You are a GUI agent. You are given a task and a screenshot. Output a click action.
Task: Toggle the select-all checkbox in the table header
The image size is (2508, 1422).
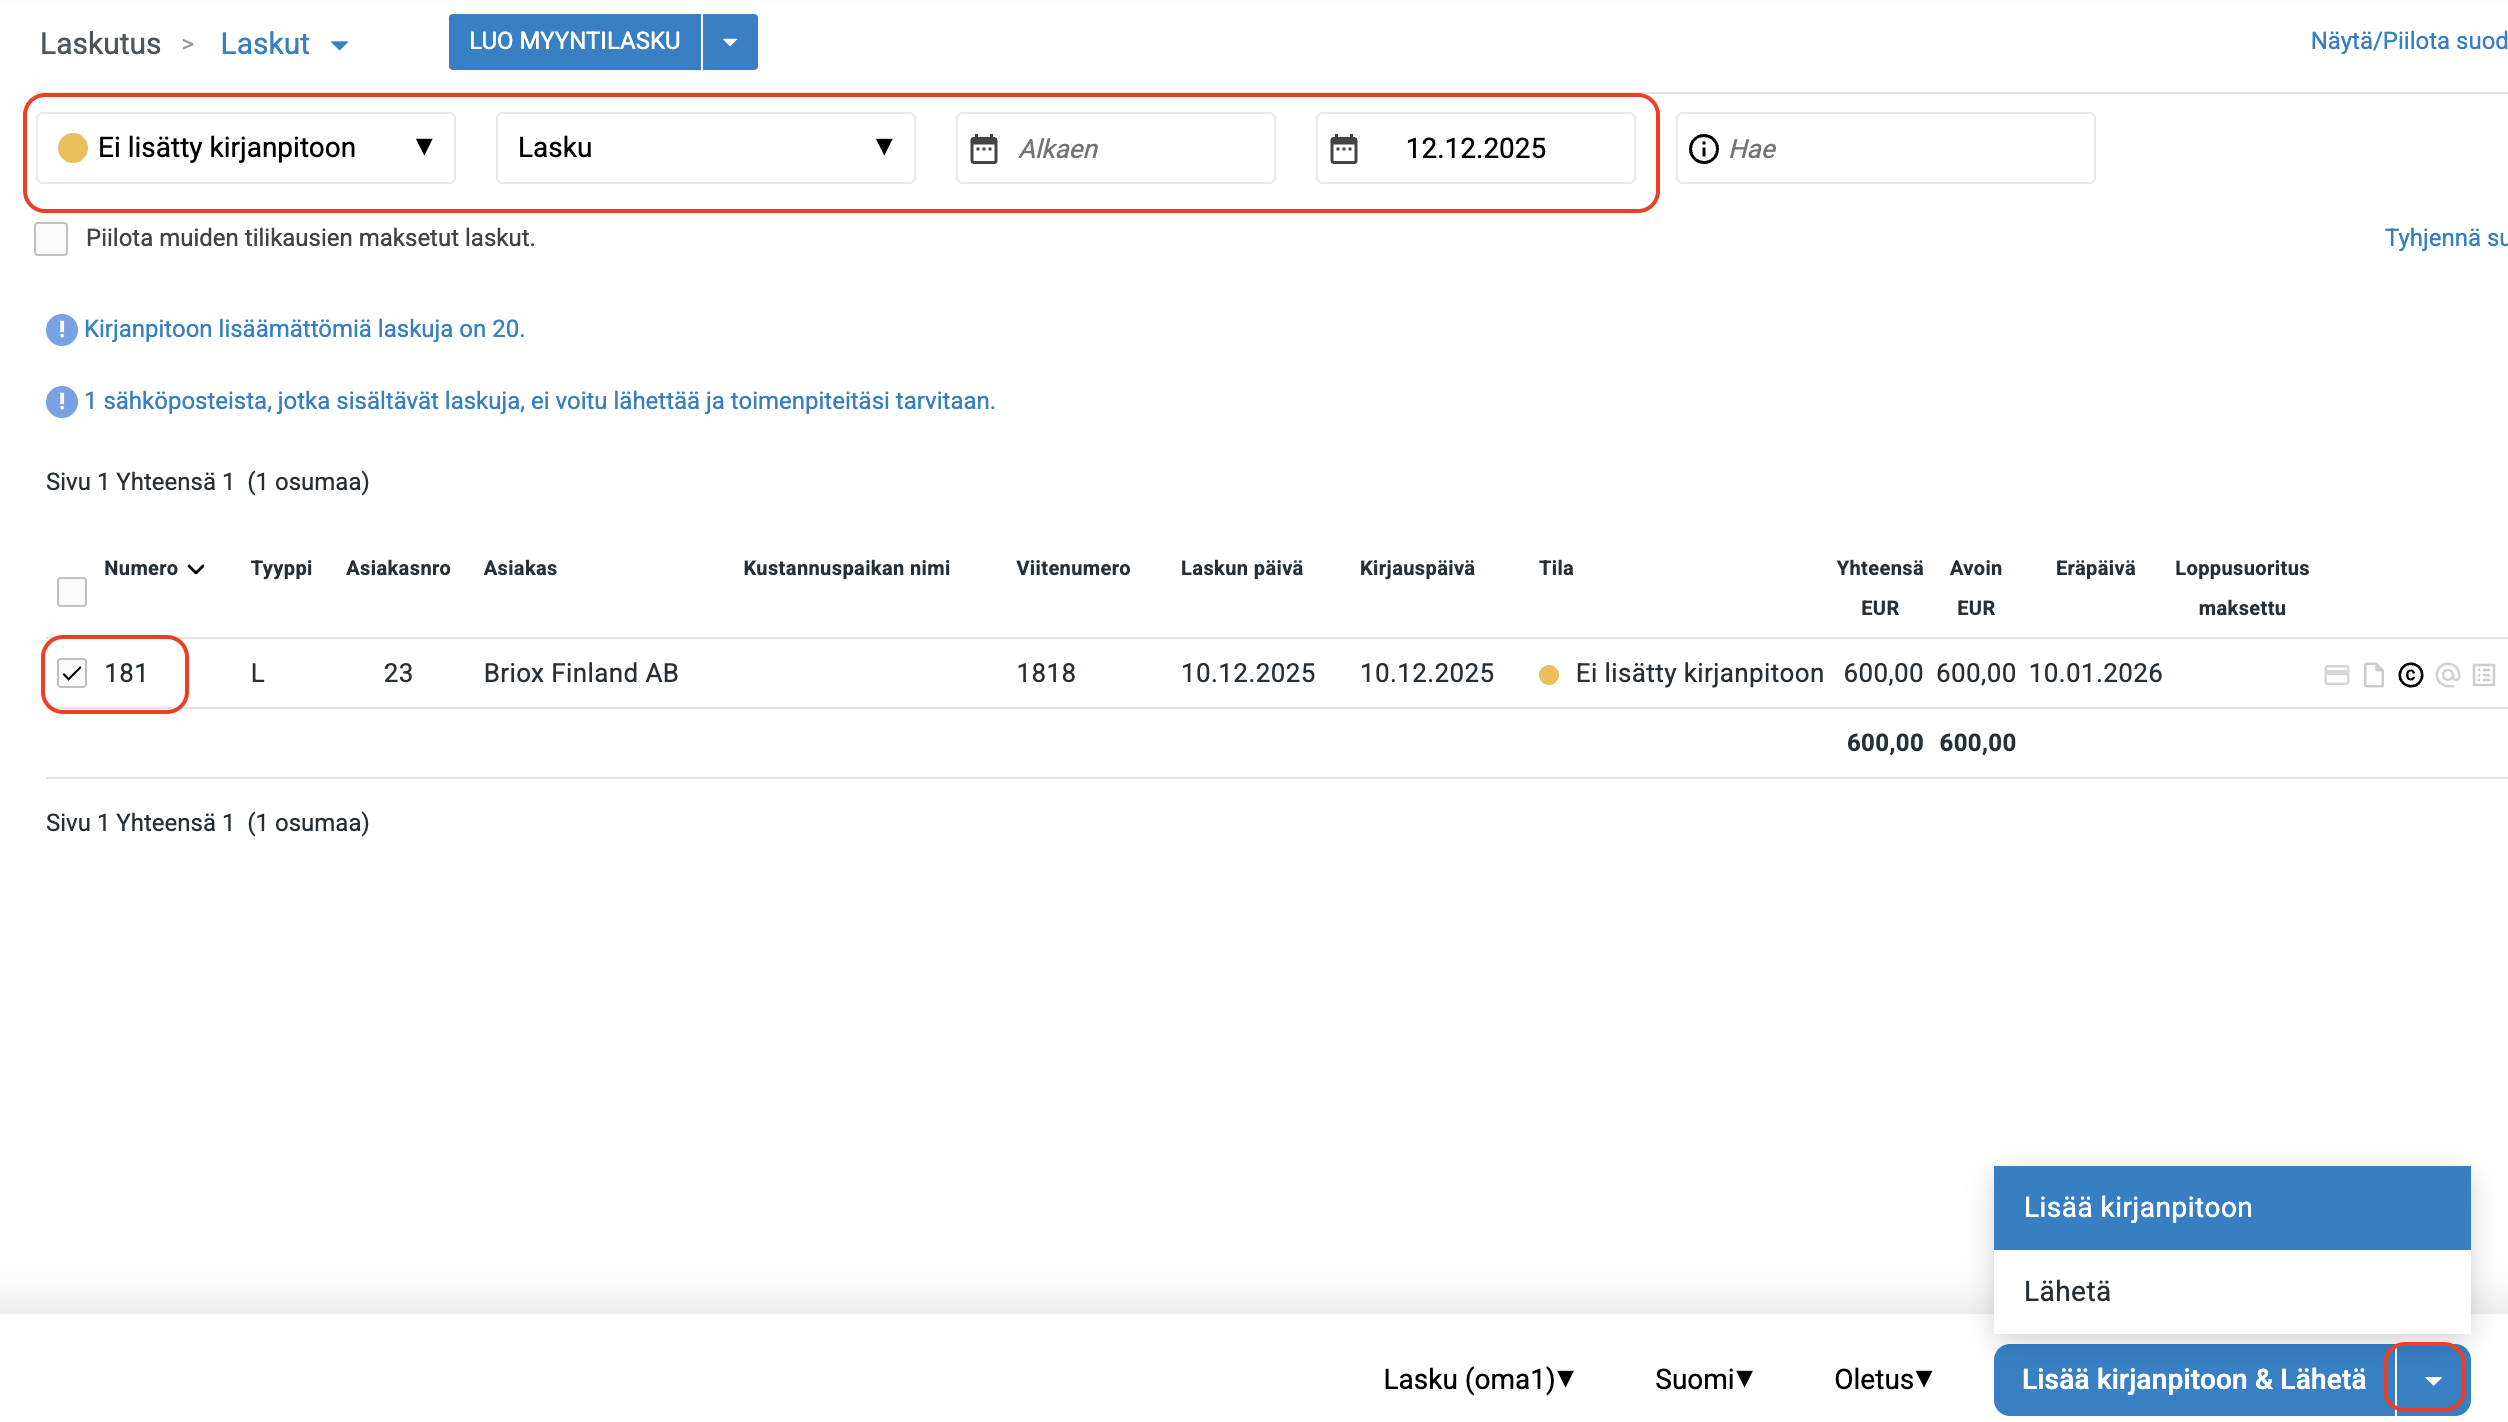pyautogui.click(x=72, y=592)
